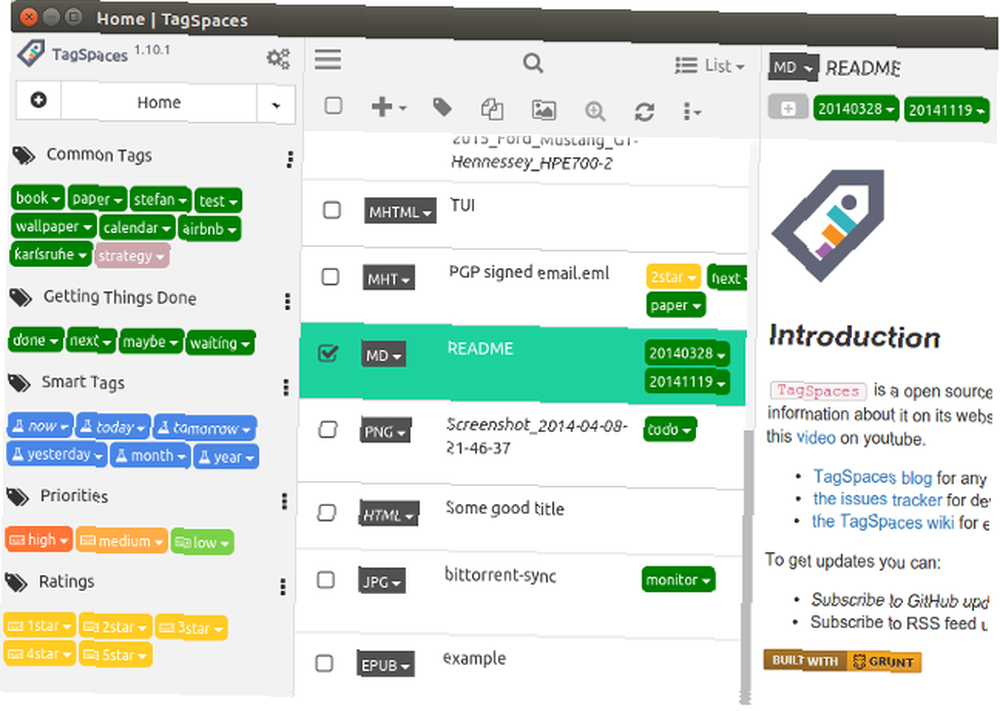Viewport: 1000px width, 711px height.
Task: Check the Some good title checkbox
Action: [327, 512]
